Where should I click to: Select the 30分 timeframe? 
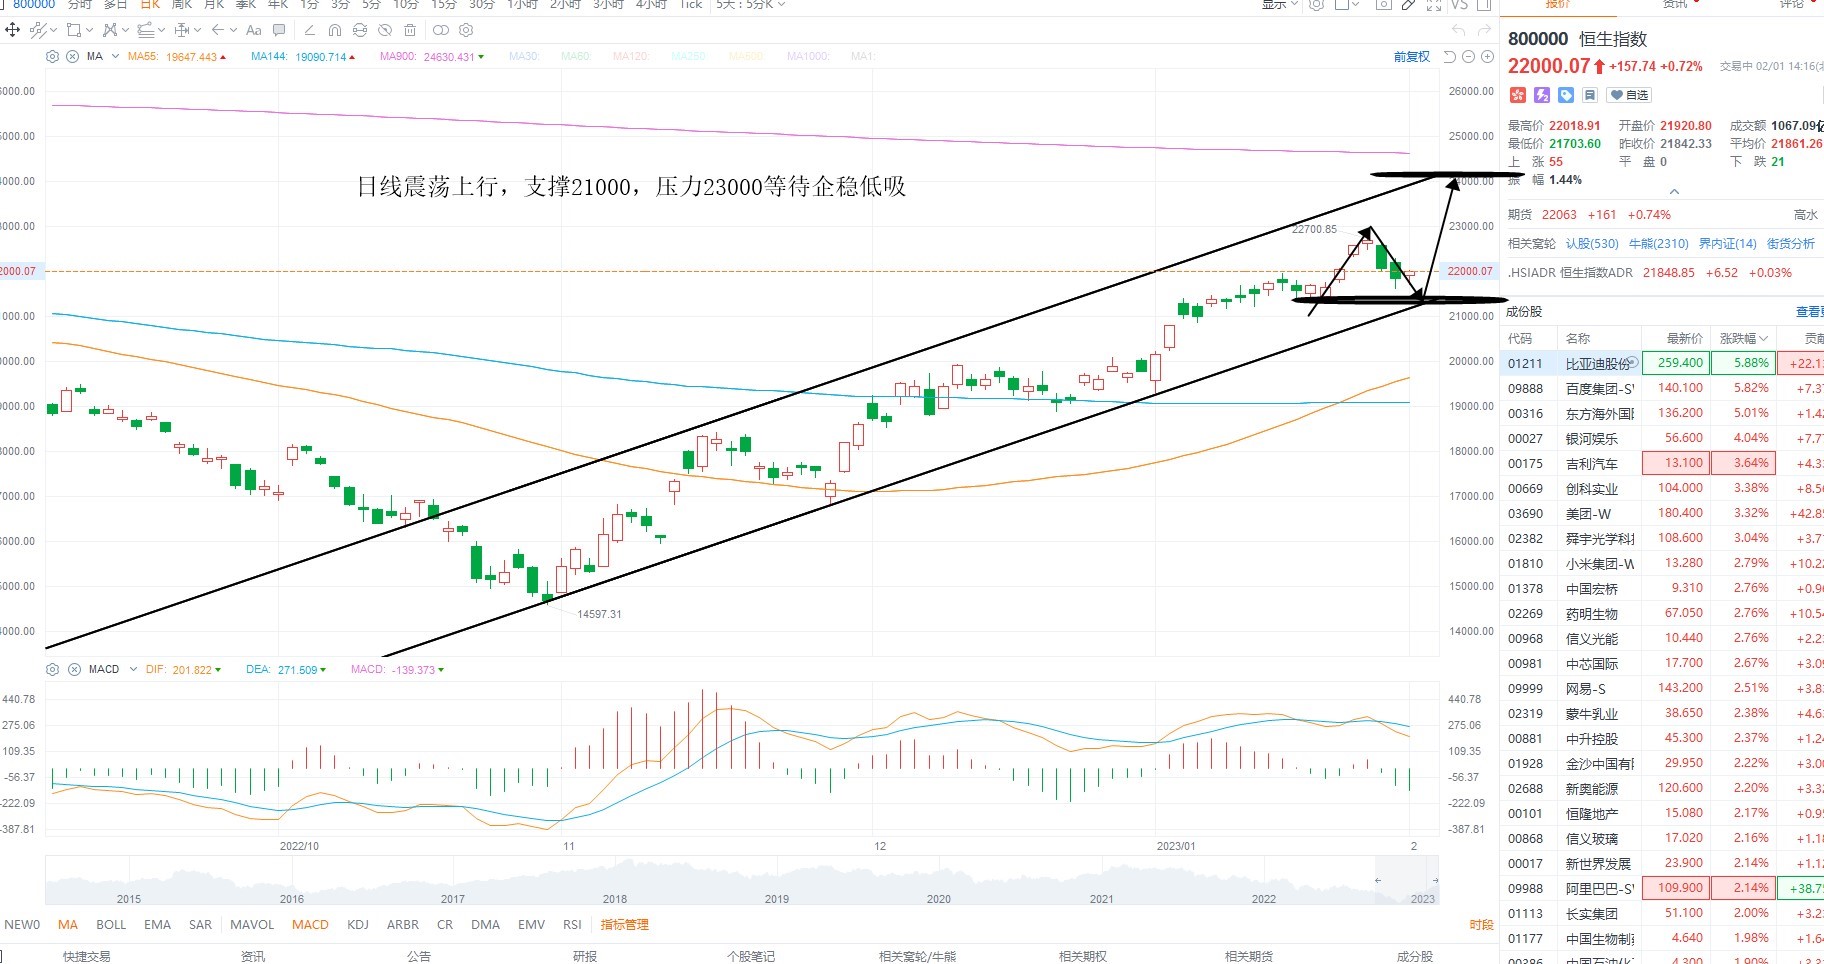click(481, 4)
